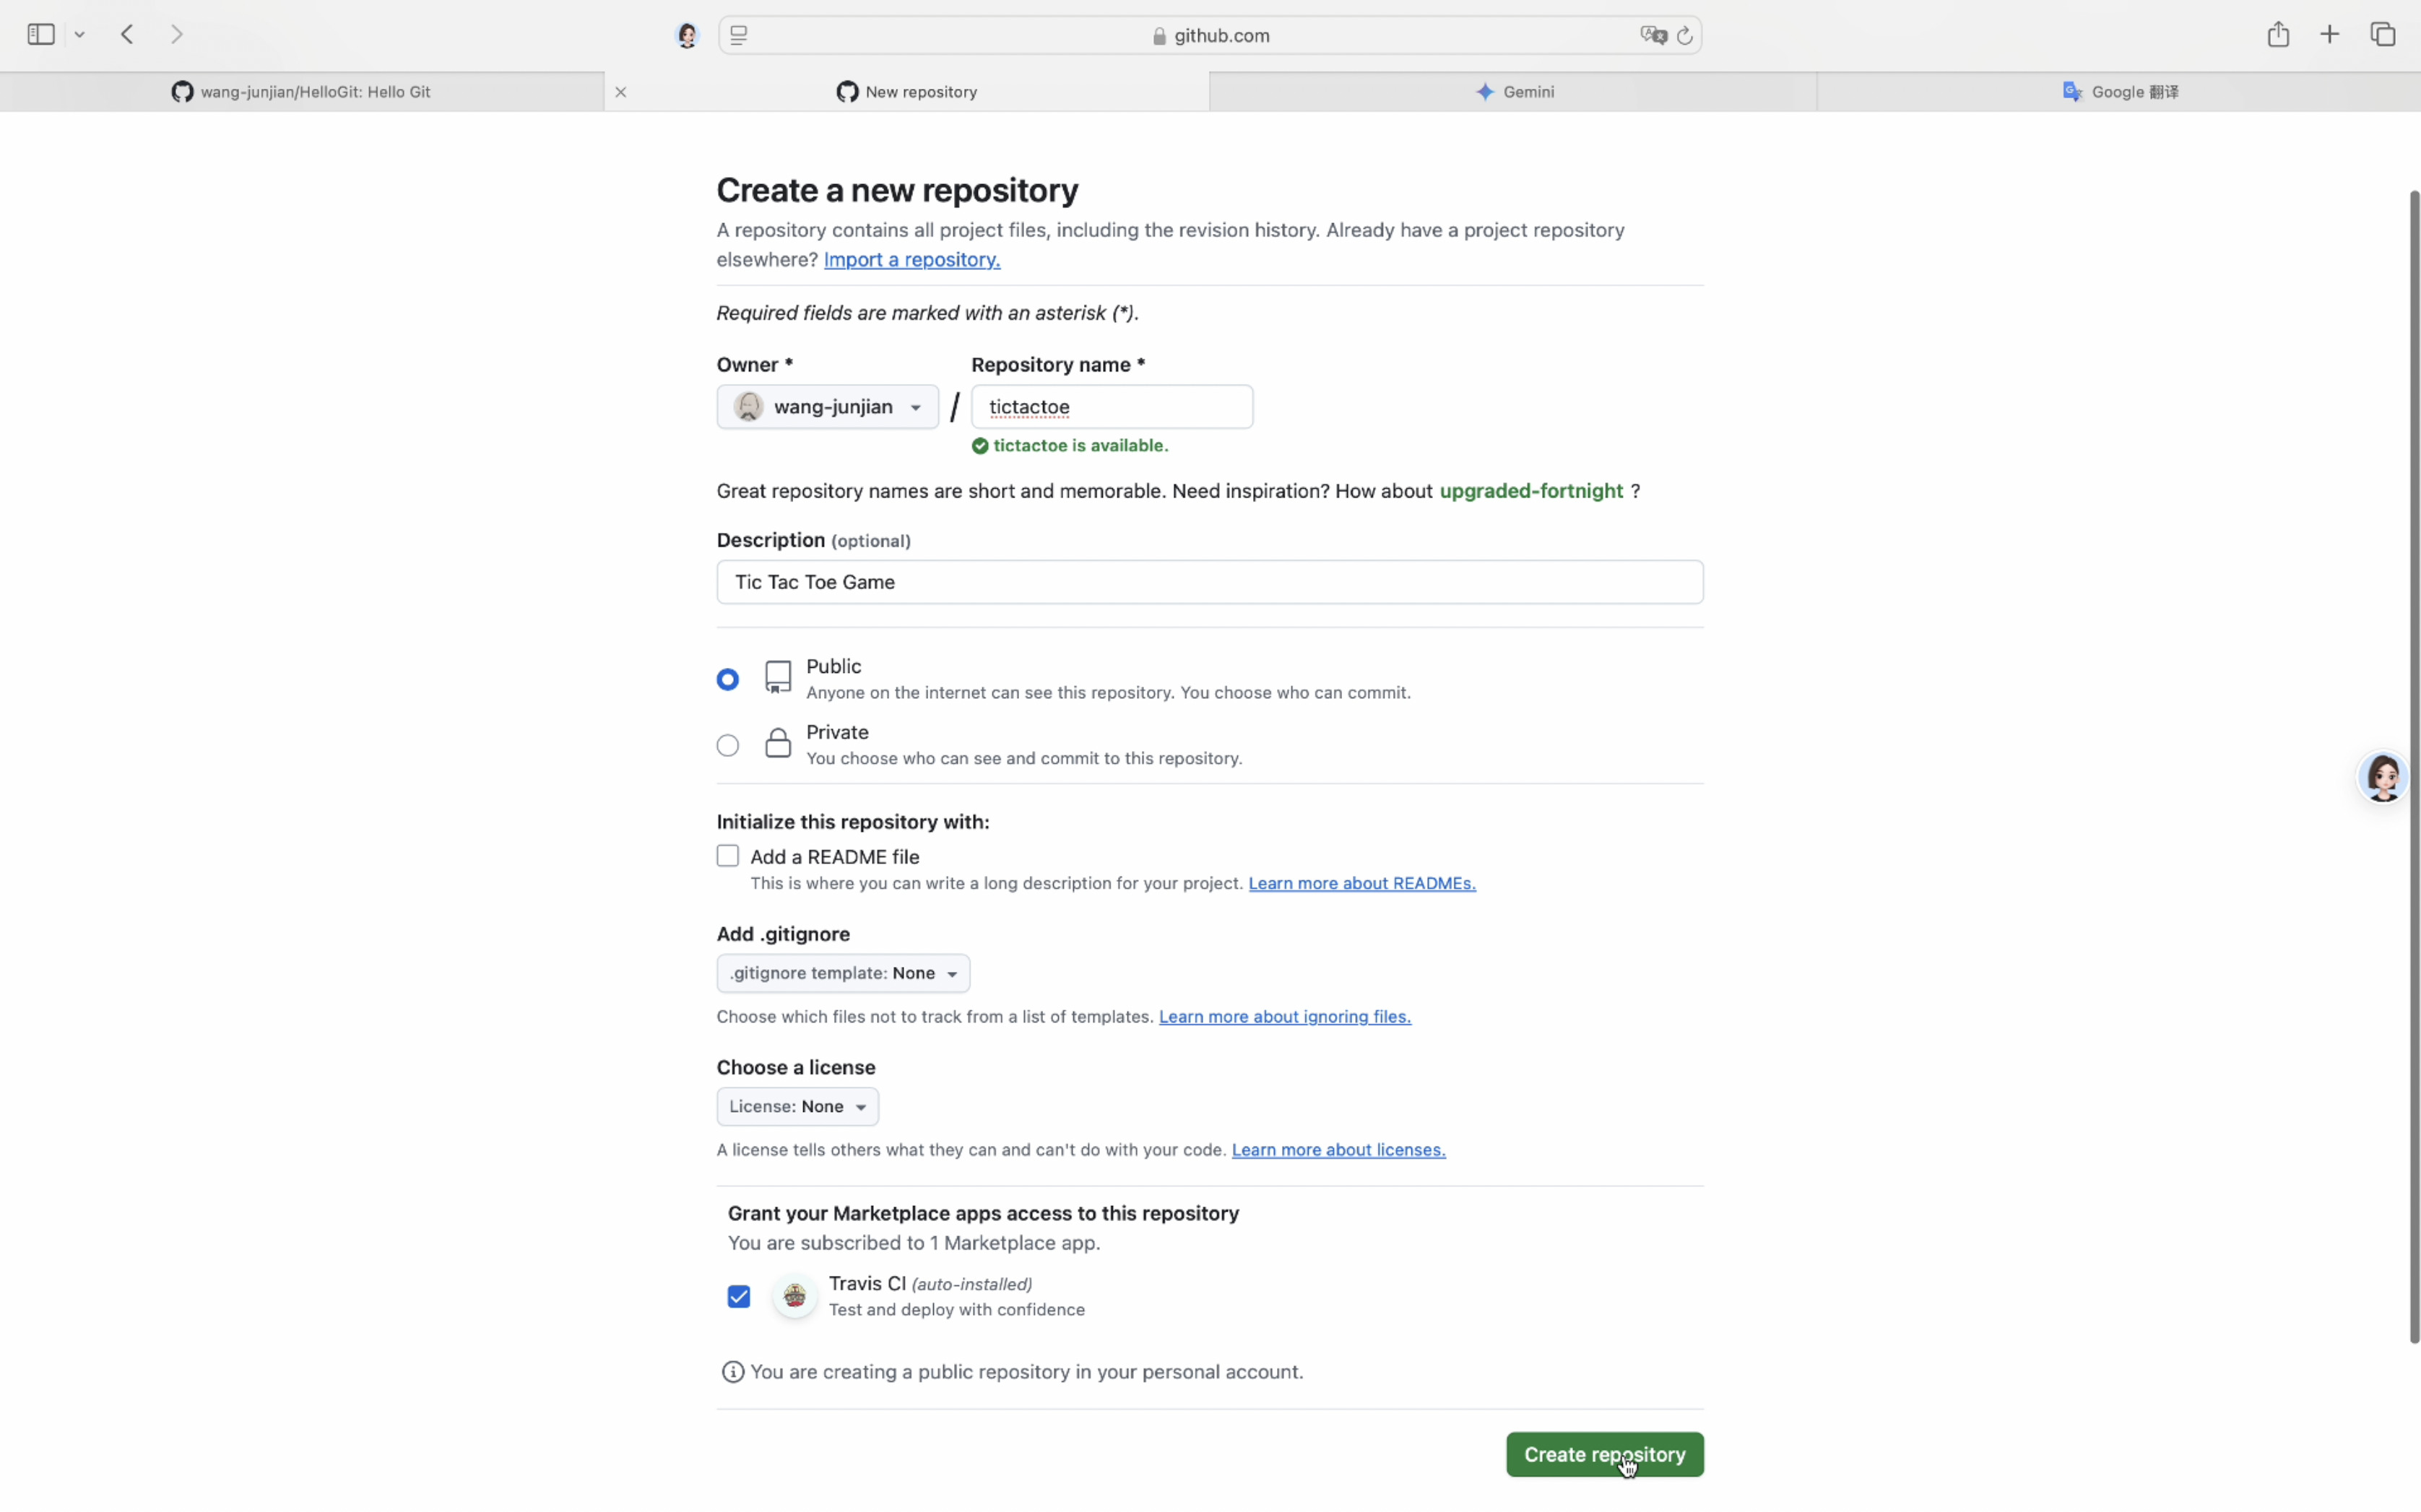This screenshot has width=2421, height=1512.
Task: Open the Owner wang-junjian dropdown
Action: 827,407
